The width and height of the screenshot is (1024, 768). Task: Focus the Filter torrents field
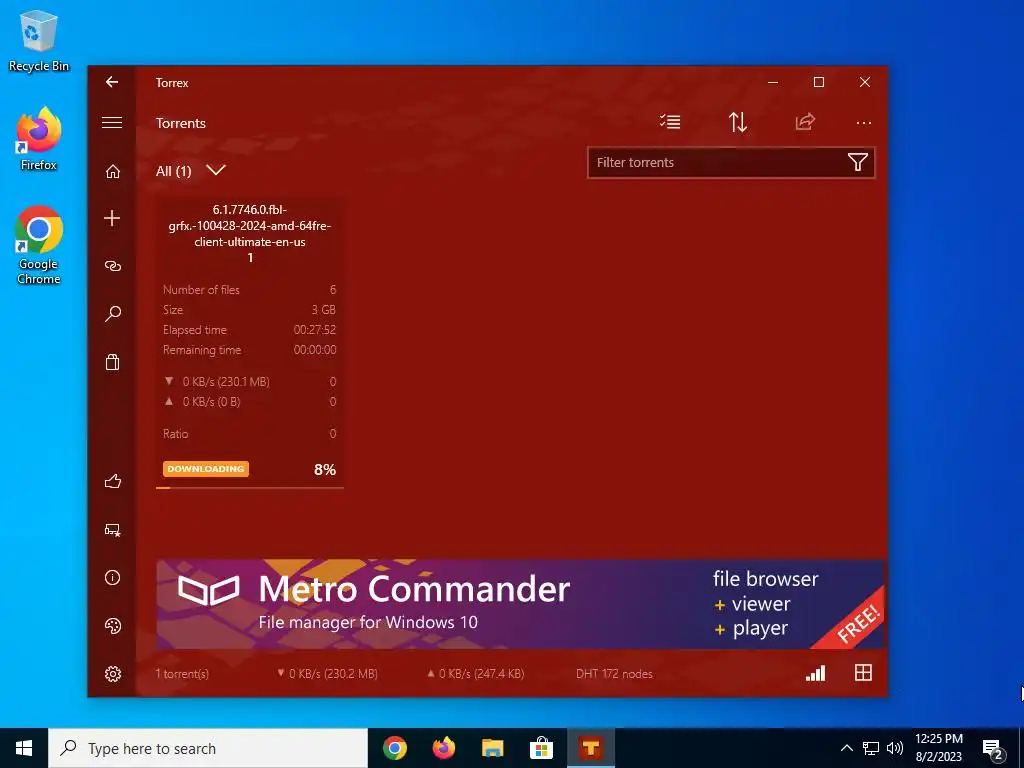731,163
